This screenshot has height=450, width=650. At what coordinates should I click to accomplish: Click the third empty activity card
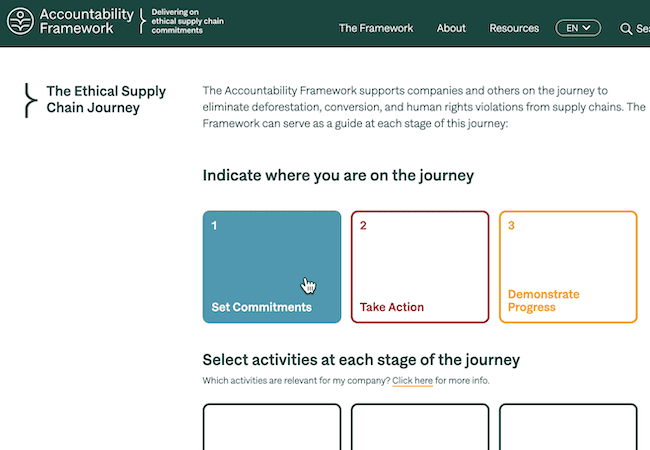tap(568, 427)
